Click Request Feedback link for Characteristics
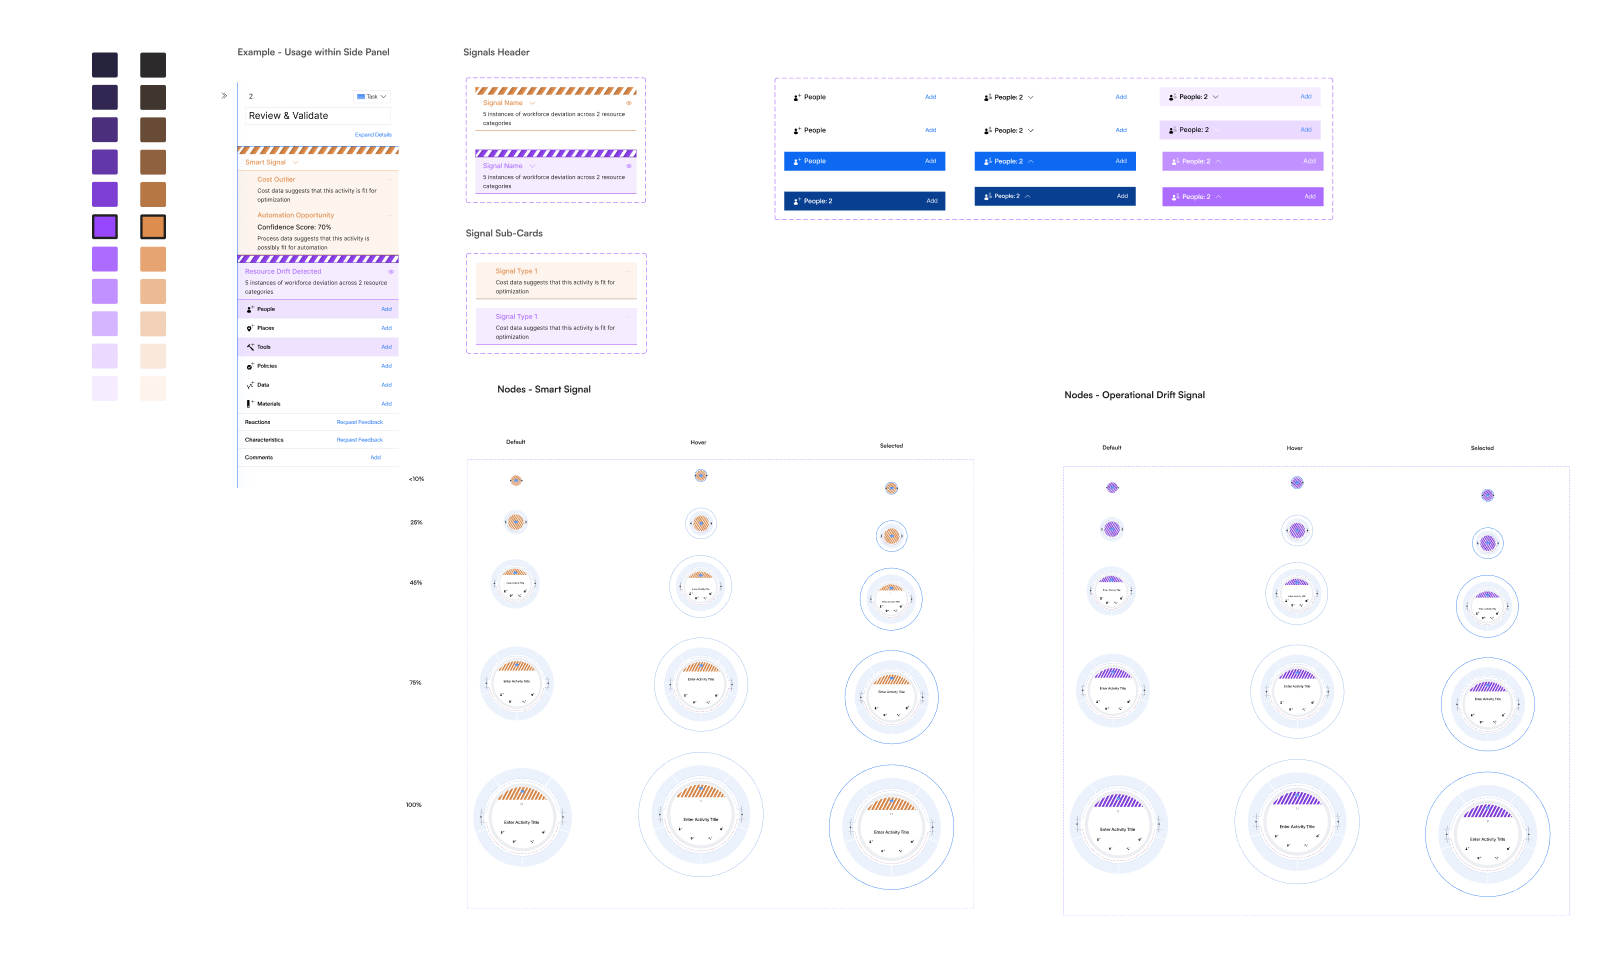 click(x=360, y=440)
